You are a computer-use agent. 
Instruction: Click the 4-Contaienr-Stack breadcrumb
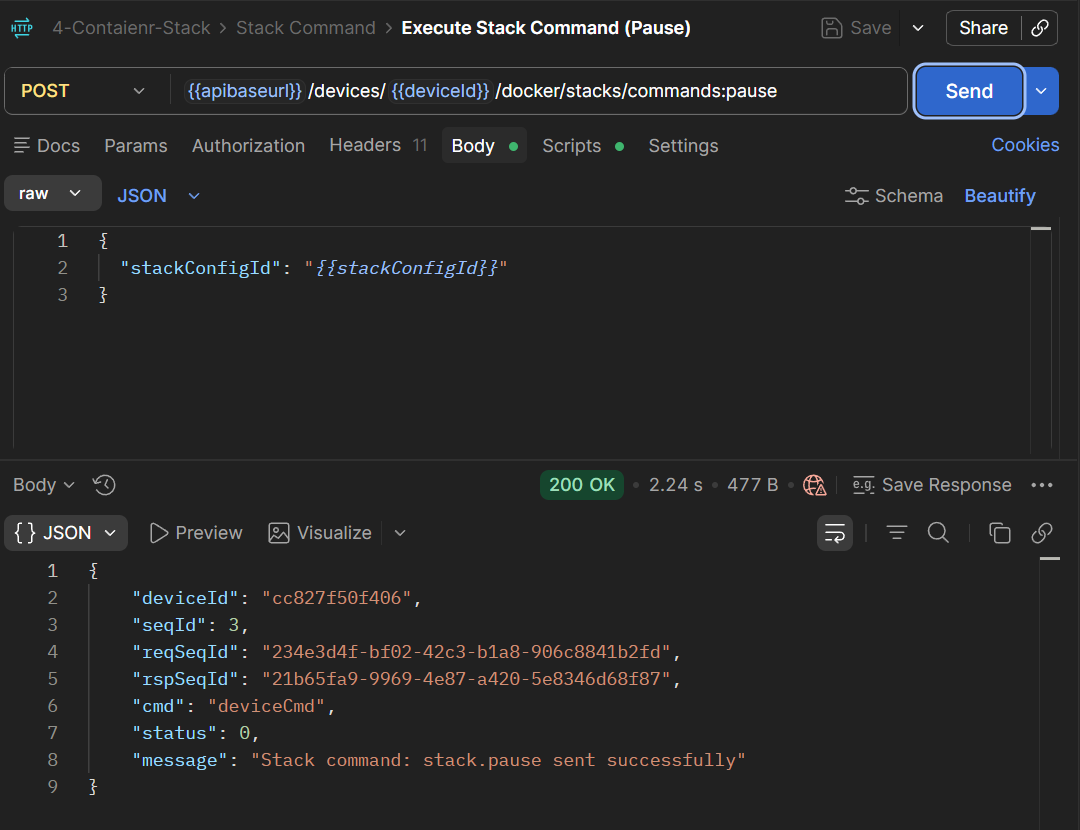click(x=131, y=28)
